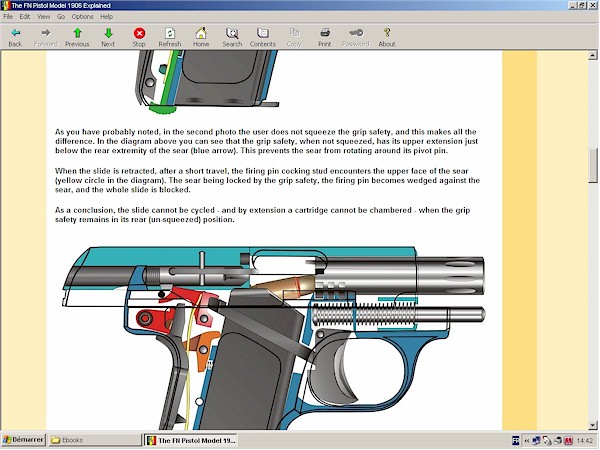Switch to the Ebooks taskbar window
Screen dimensions: 600x450
pyautogui.click(x=95, y=440)
